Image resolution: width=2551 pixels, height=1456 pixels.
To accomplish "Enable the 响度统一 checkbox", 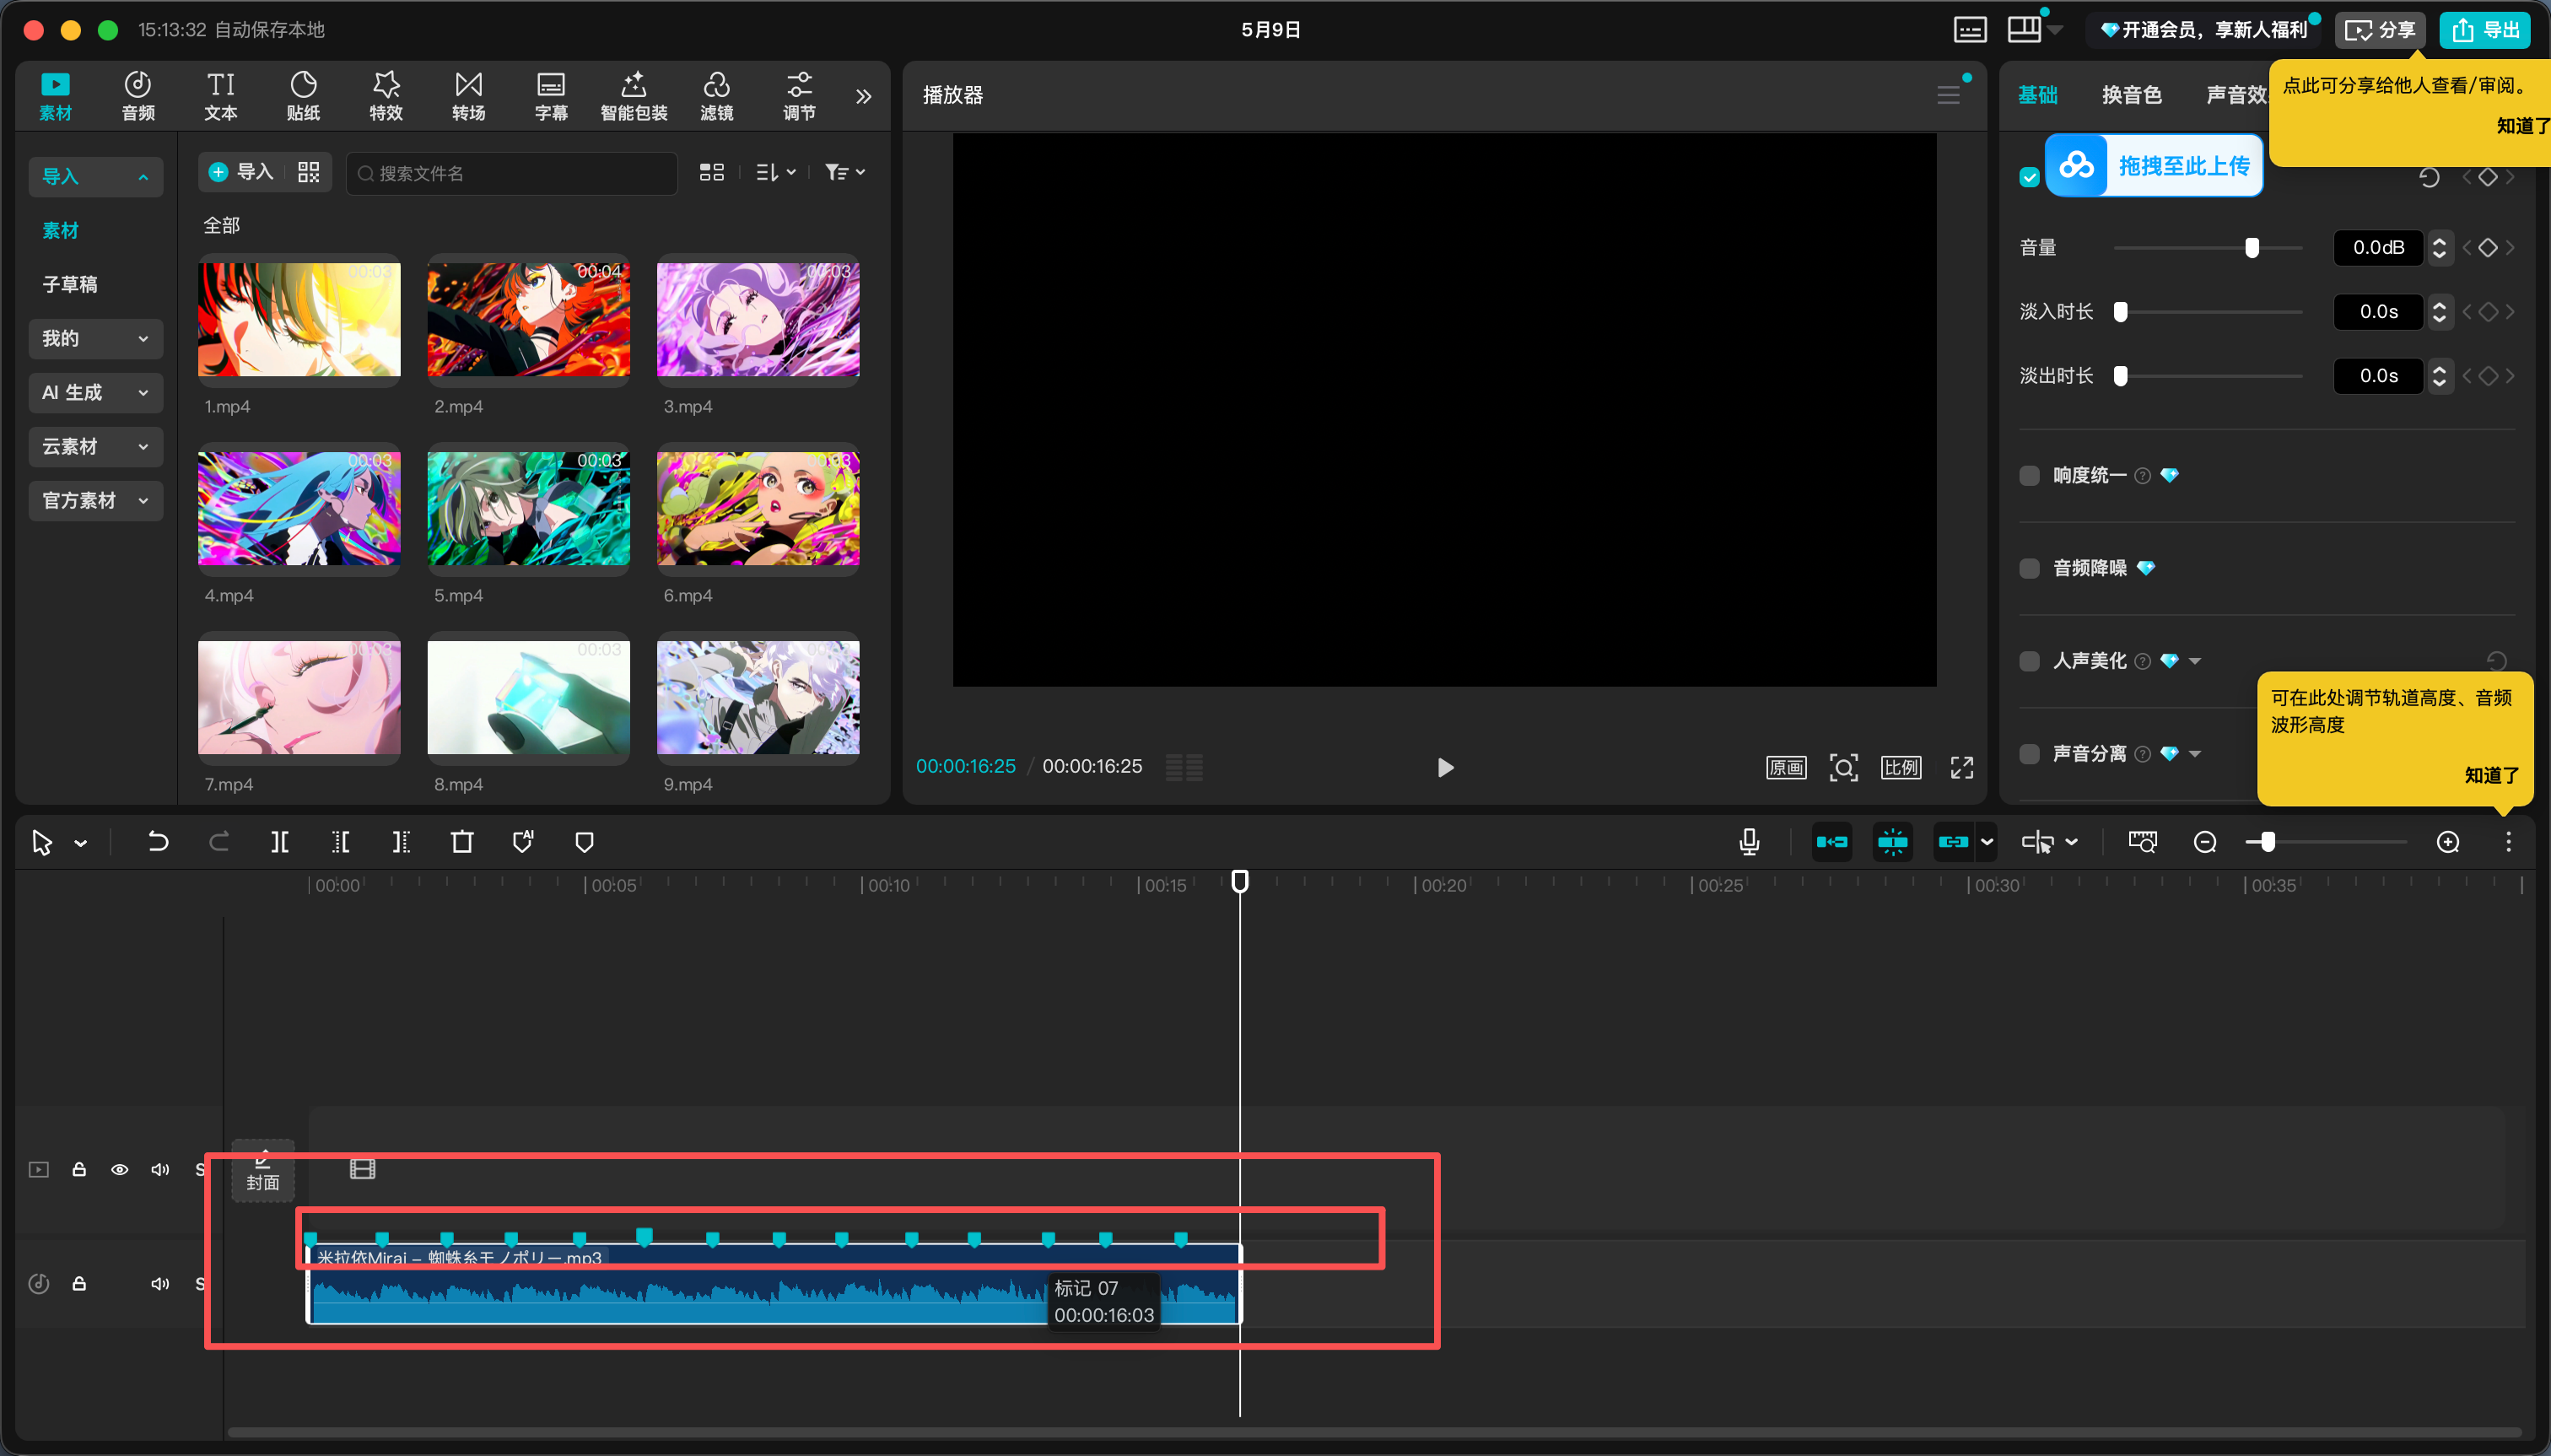I will [x=2029, y=475].
